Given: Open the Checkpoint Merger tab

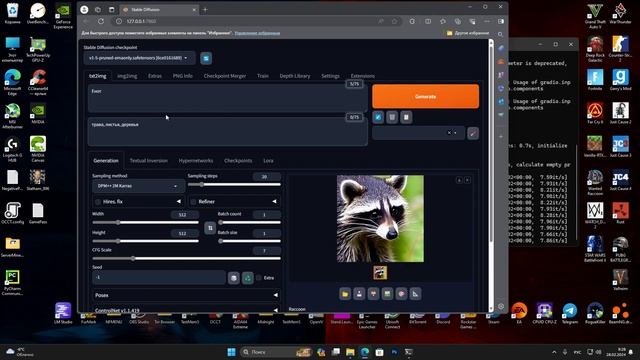Looking at the screenshot, I should [224, 76].
